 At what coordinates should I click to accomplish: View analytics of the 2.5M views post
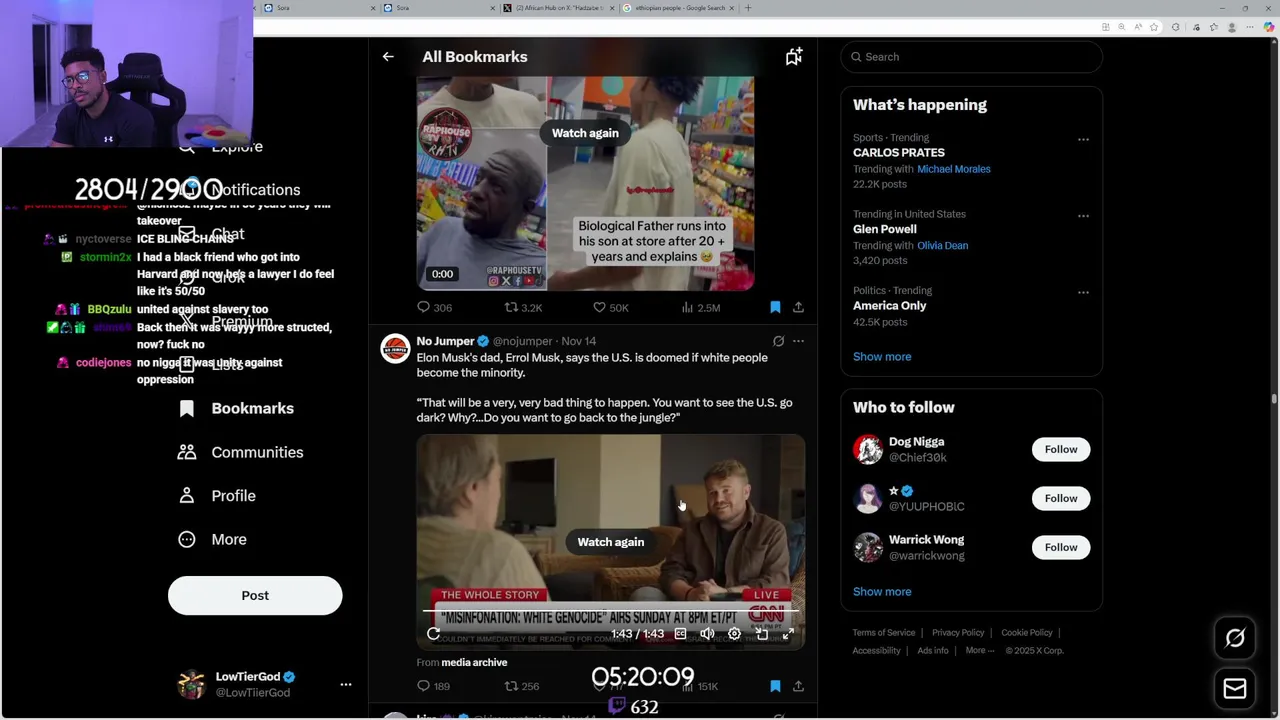[x=688, y=307]
